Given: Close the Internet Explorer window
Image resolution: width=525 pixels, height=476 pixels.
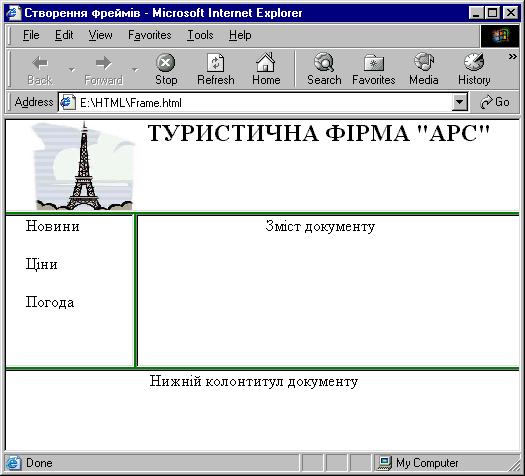Looking at the screenshot, I should [511, 13].
